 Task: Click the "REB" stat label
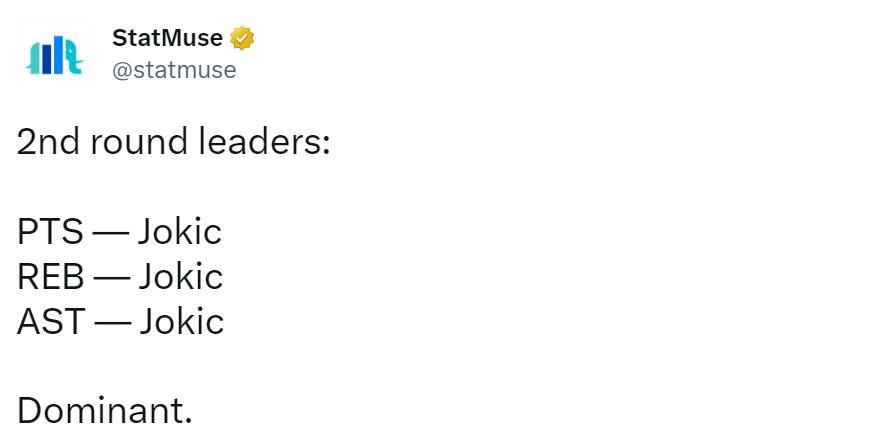click(x=51, y=277)
